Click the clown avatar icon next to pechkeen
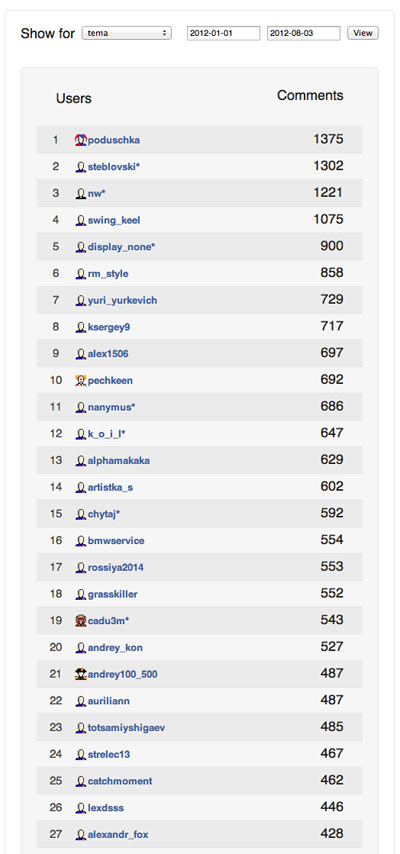Screen dimensions: 400x854 coord(81,381)
